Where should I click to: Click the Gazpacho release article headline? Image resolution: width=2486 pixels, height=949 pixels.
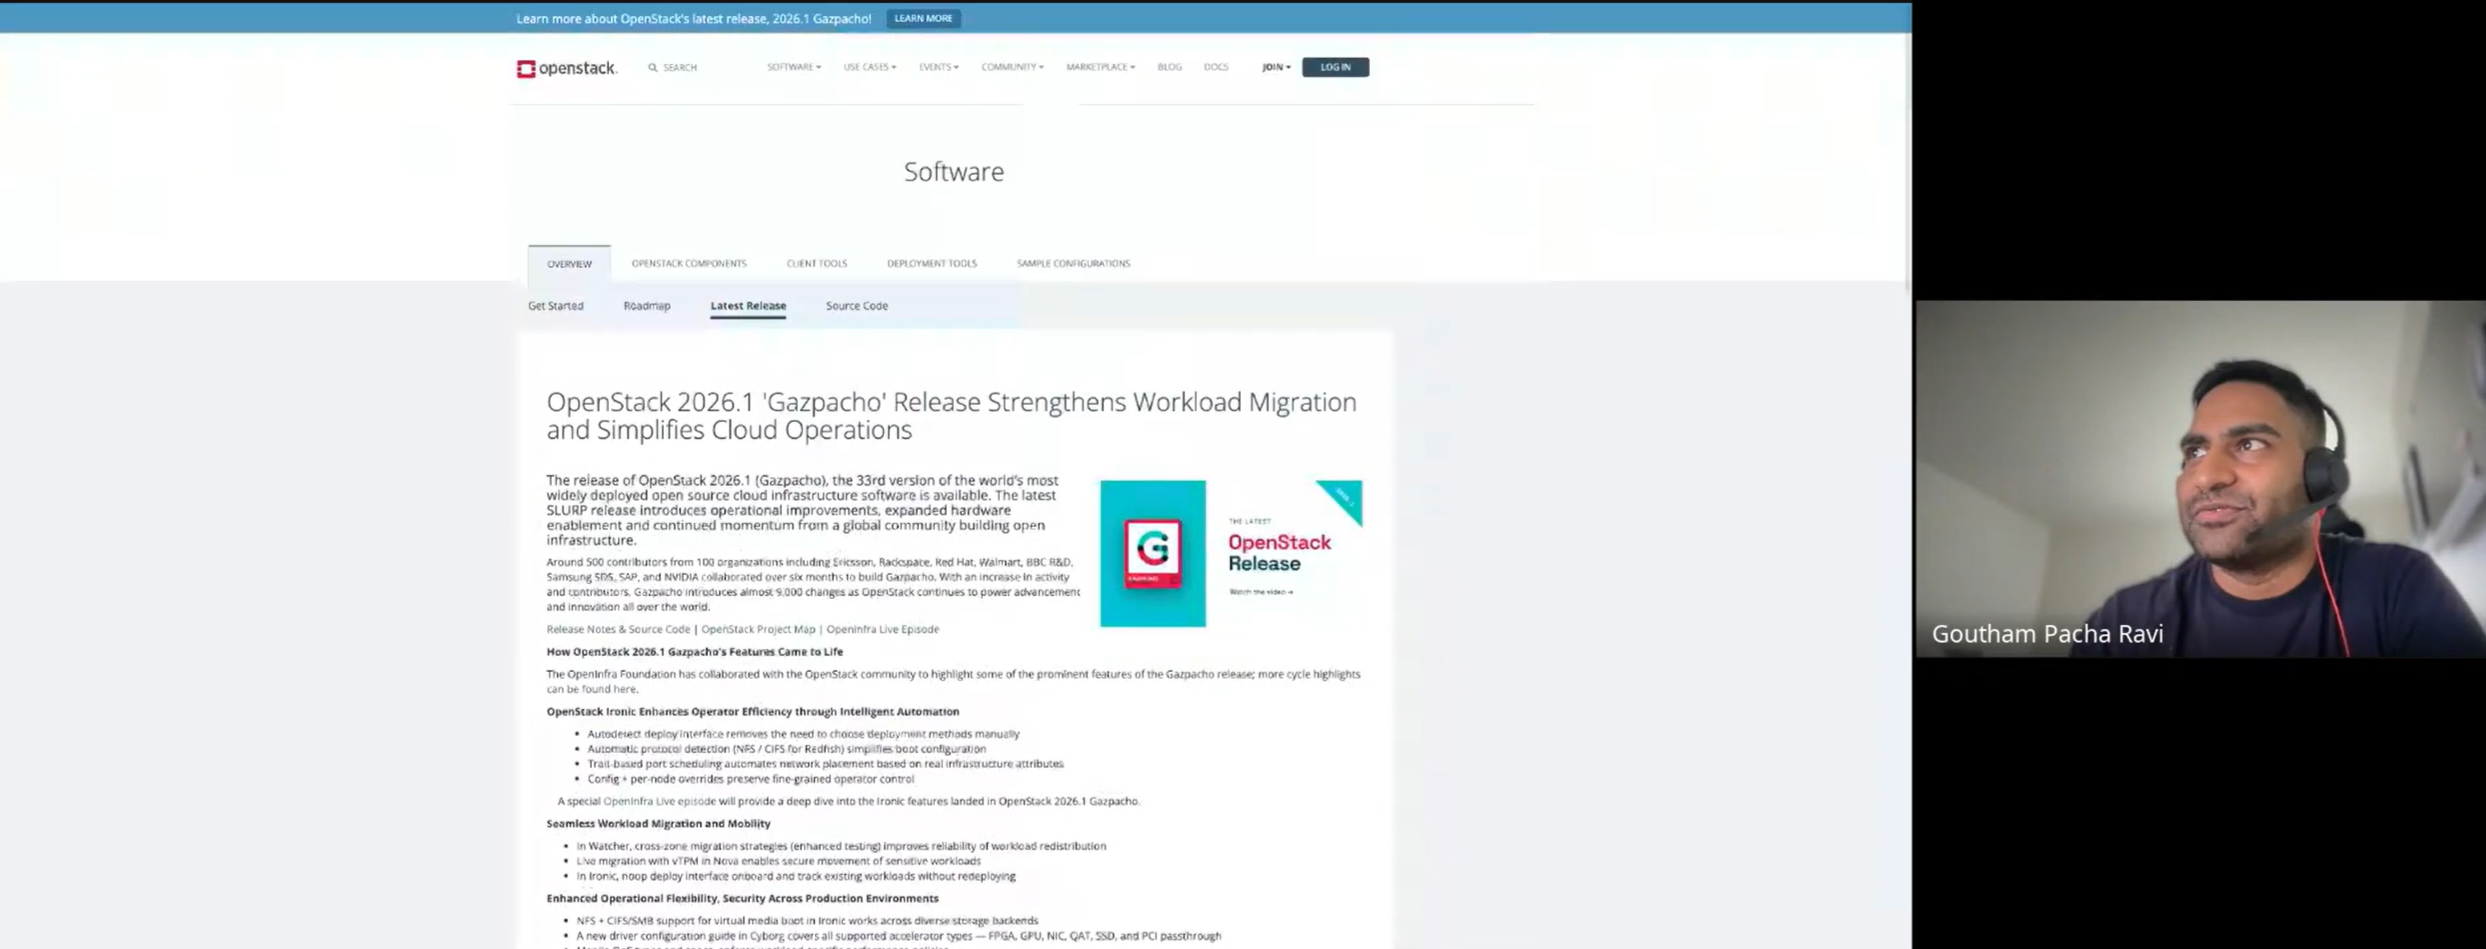951,416
